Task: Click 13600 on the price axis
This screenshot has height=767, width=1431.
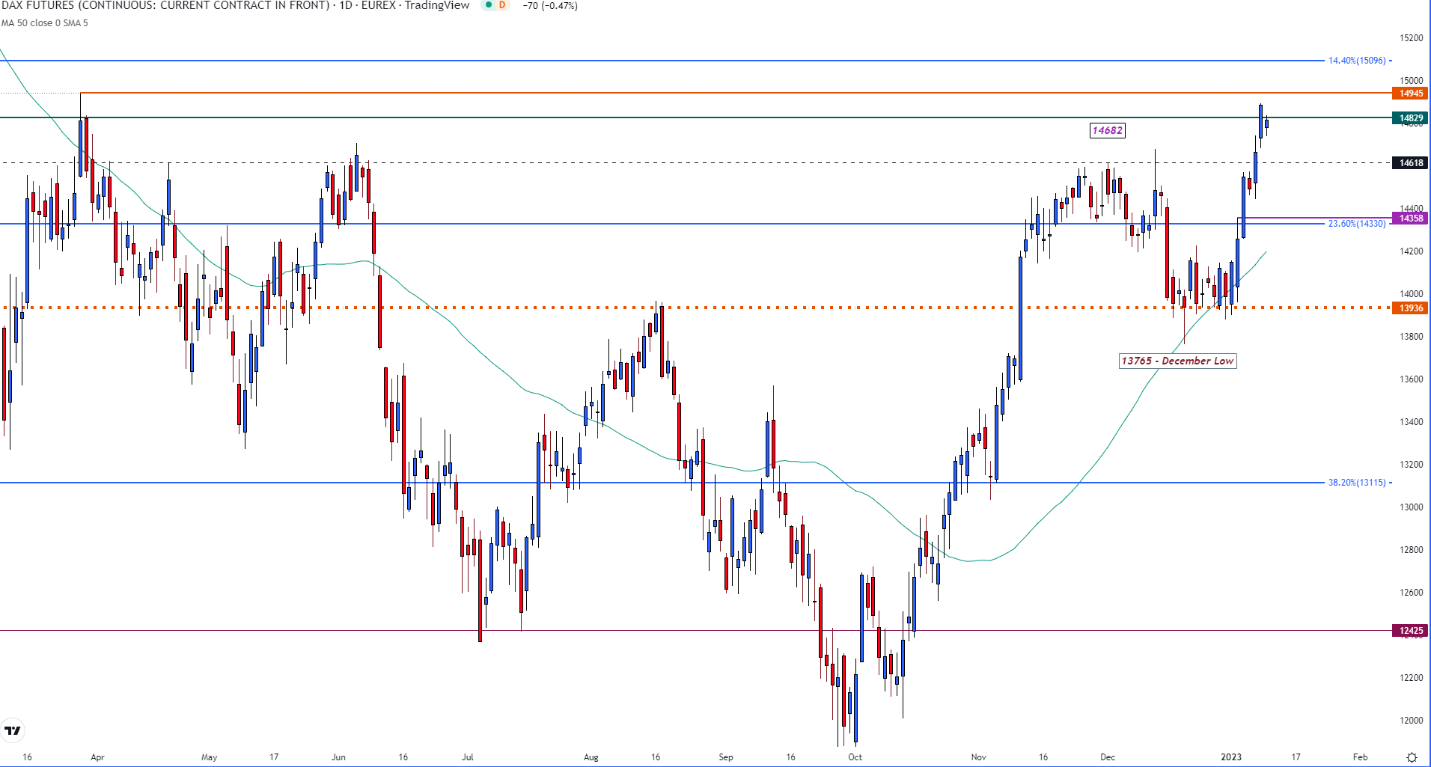Action: [1412, 379]
